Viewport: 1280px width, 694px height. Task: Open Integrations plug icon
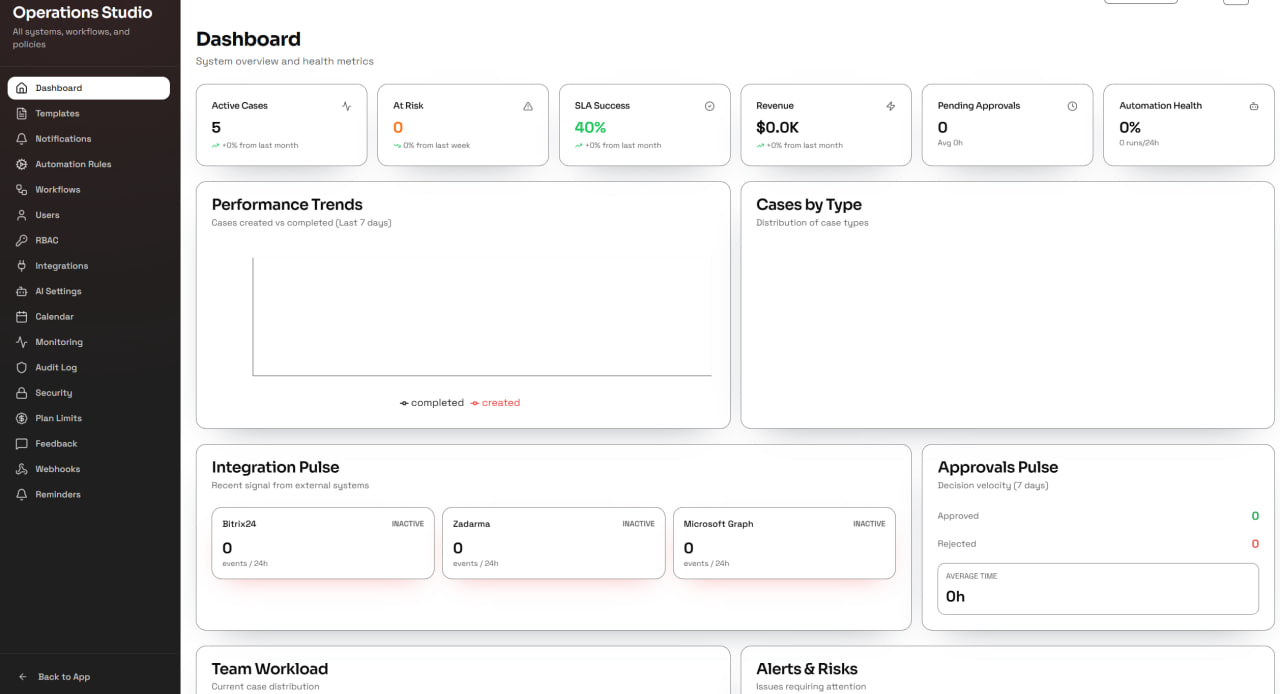[x=22, y=266]
